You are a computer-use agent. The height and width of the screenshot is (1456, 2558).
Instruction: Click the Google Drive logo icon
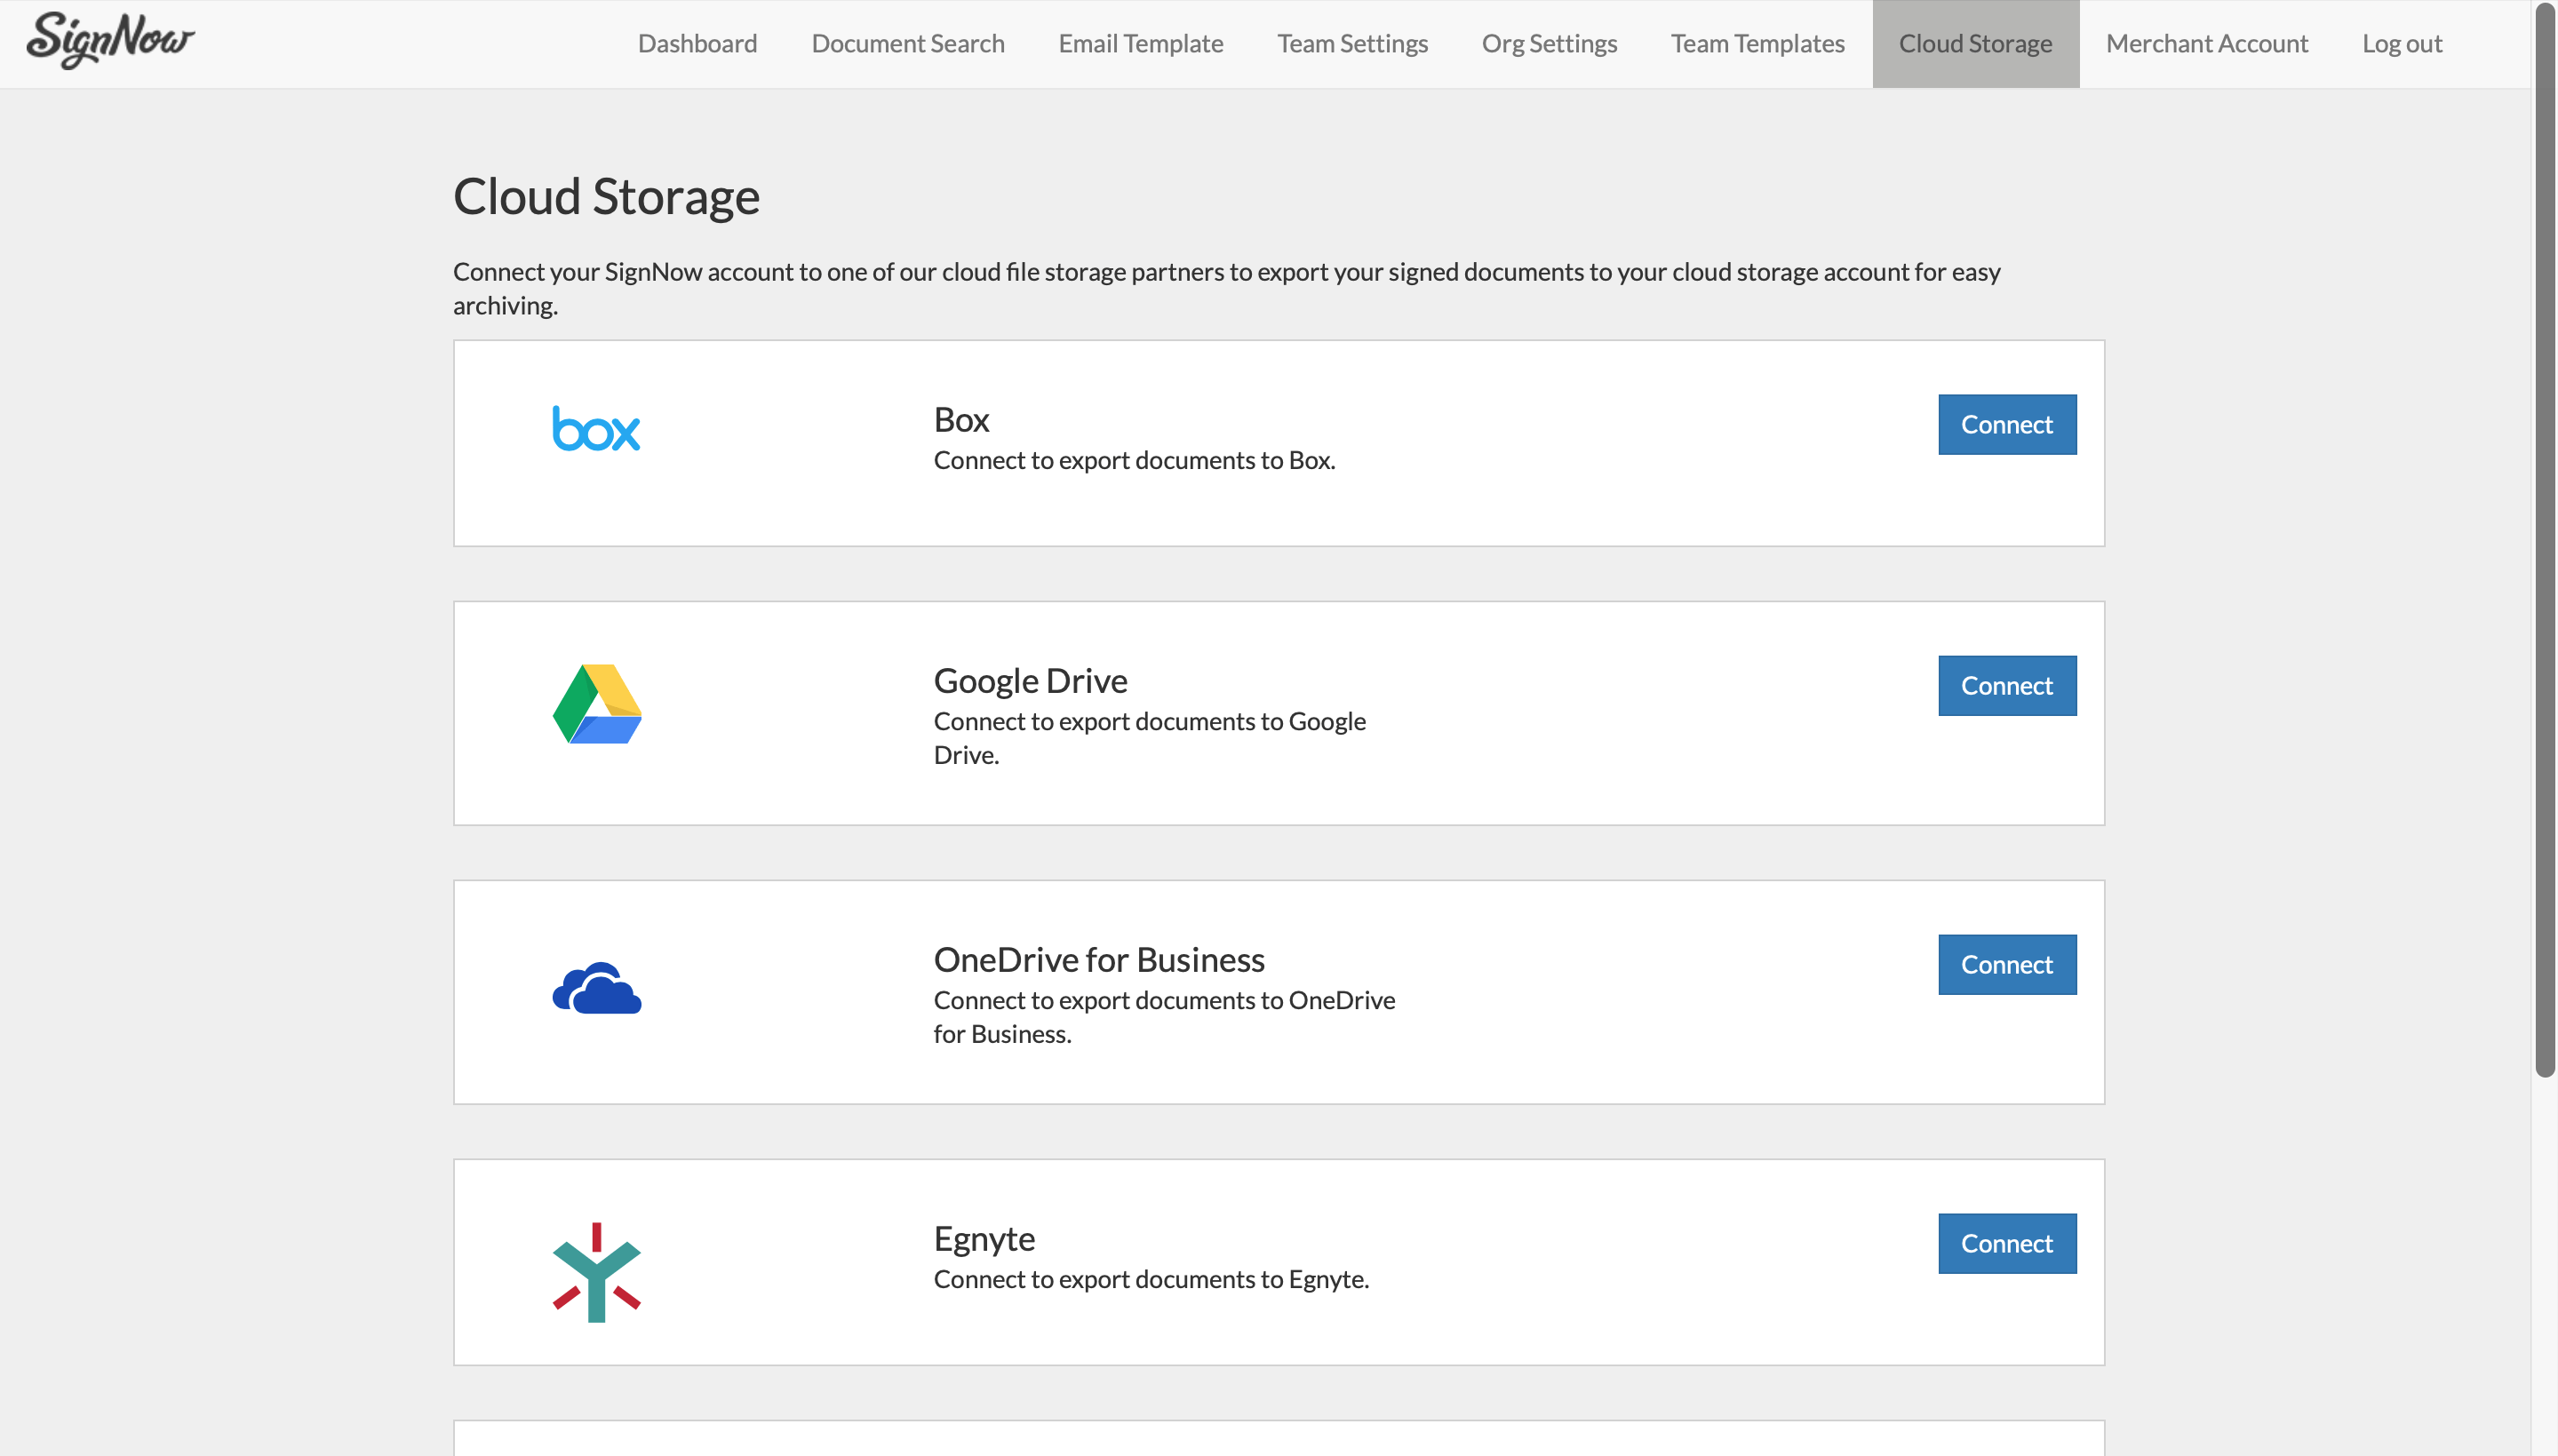(597, 704)
